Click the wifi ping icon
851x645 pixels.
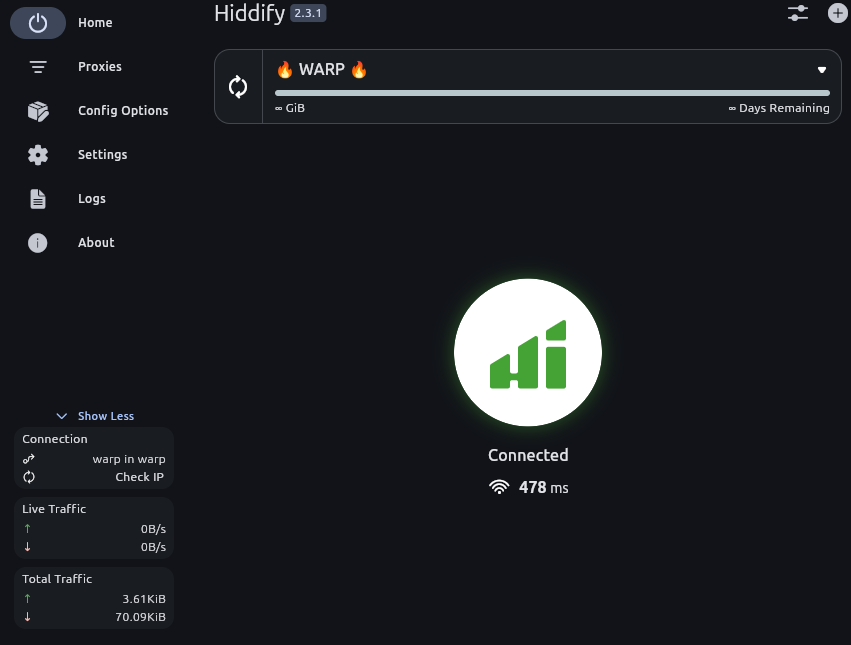[499, 487]
